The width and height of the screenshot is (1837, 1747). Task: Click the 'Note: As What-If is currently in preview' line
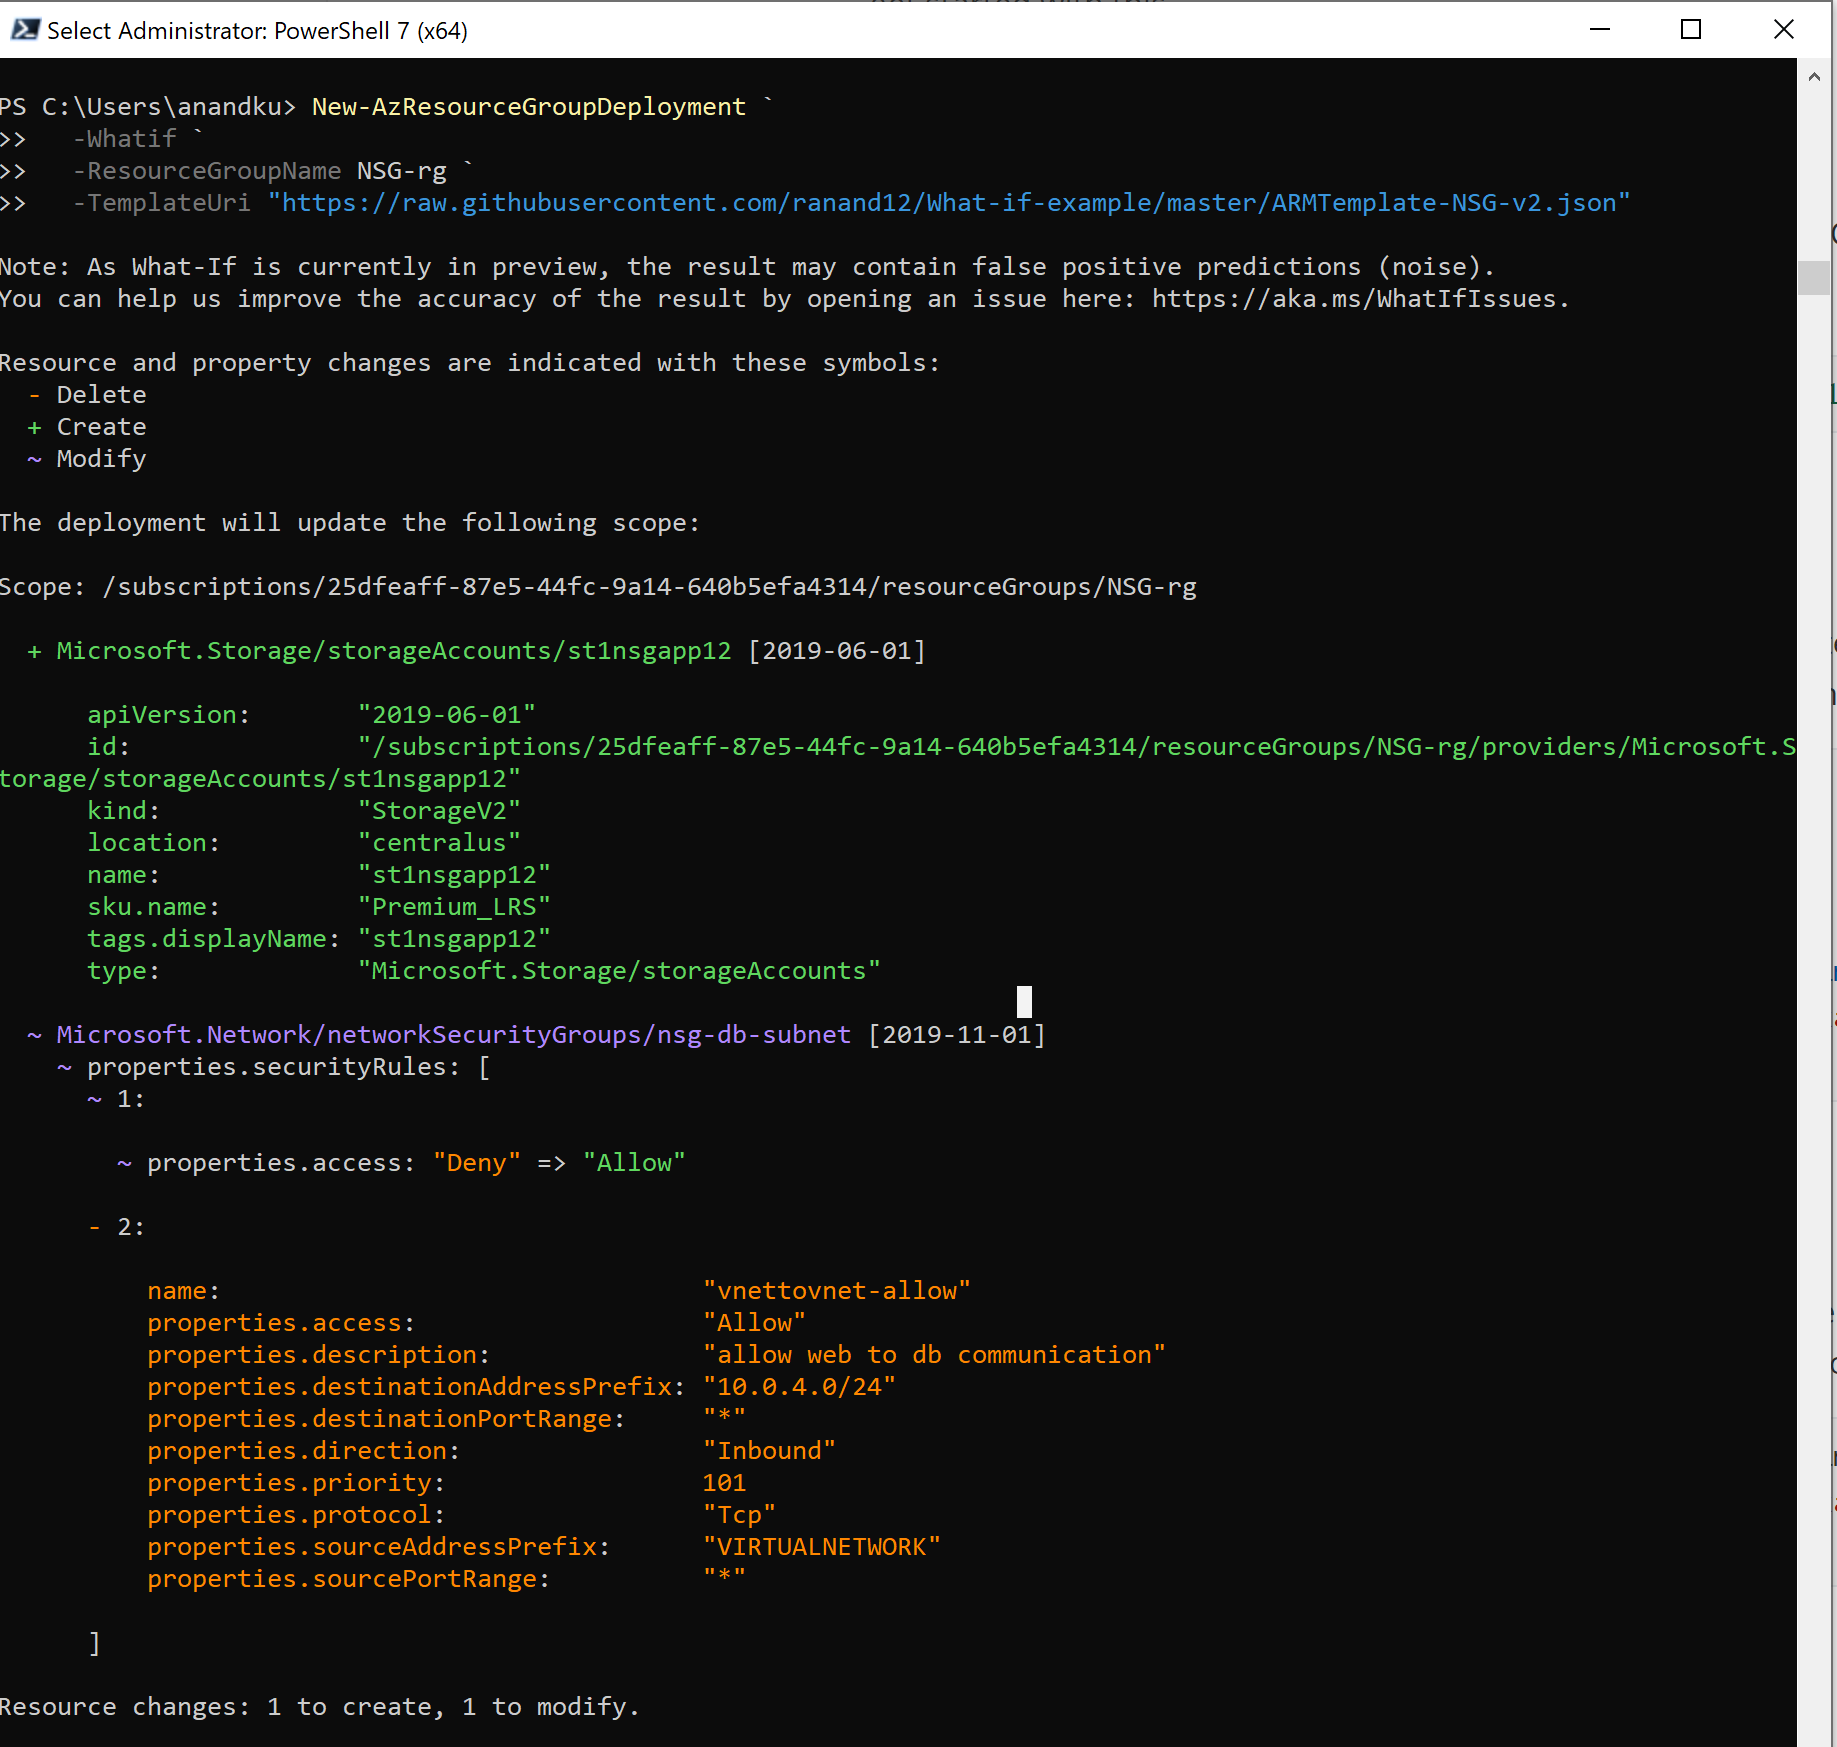[x=747, y=267]
